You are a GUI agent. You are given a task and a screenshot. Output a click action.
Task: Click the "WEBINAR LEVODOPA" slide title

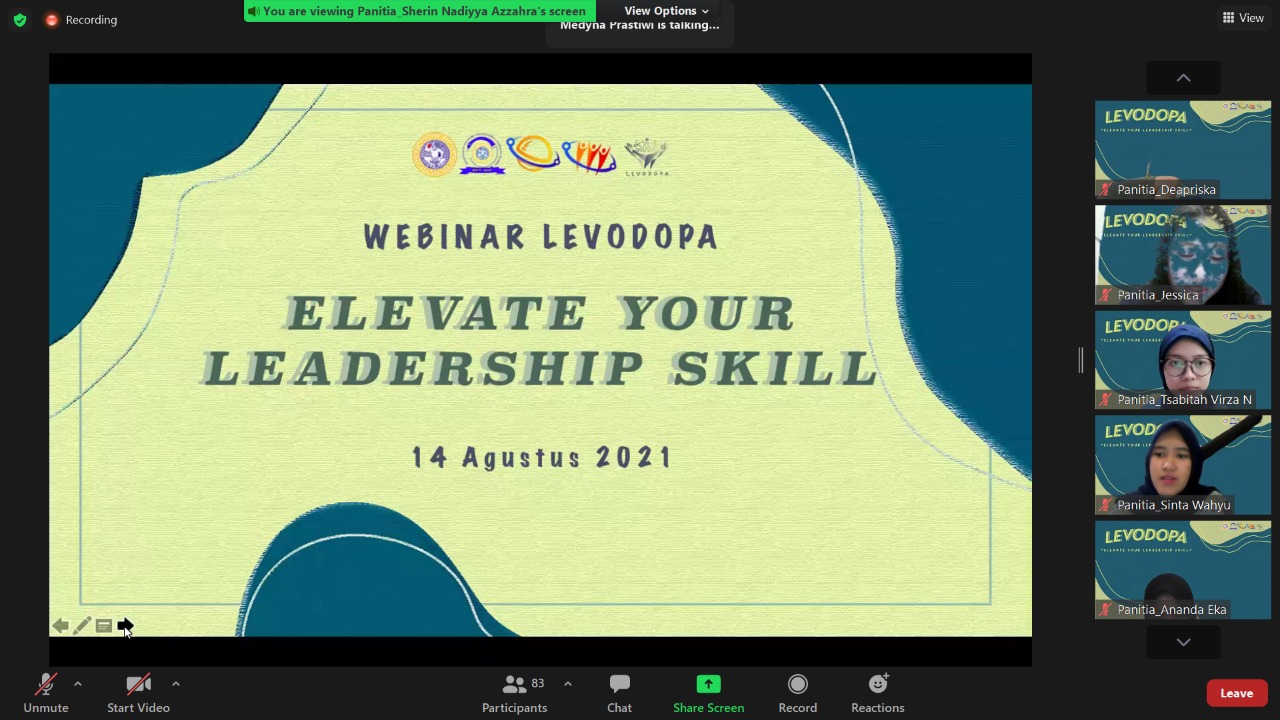540,237
